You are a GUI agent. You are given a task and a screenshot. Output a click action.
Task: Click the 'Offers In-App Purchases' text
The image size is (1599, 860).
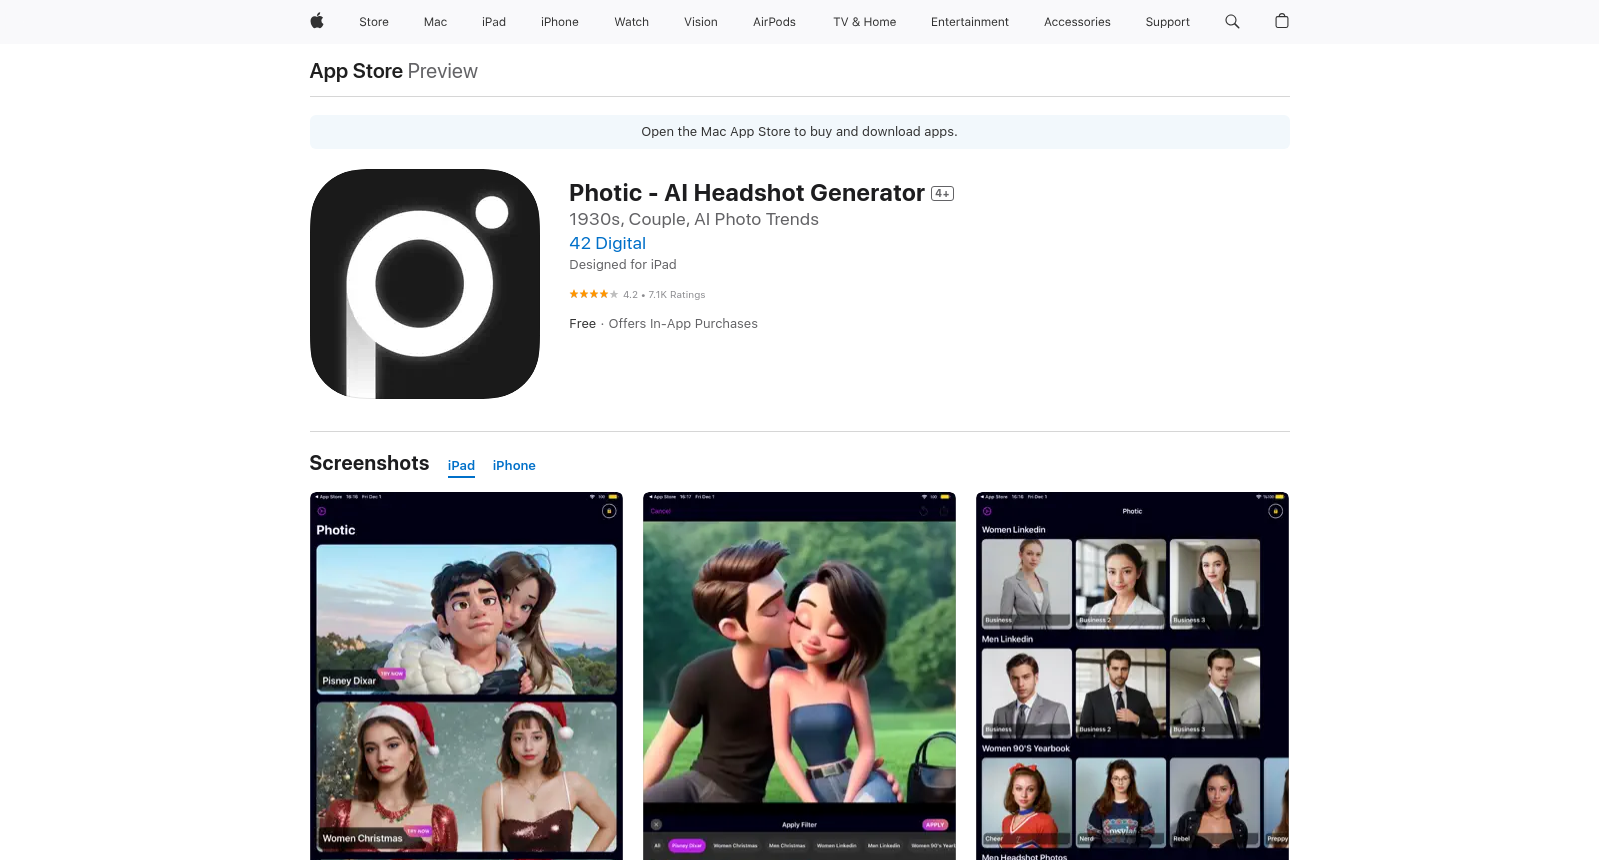point(683,324)
